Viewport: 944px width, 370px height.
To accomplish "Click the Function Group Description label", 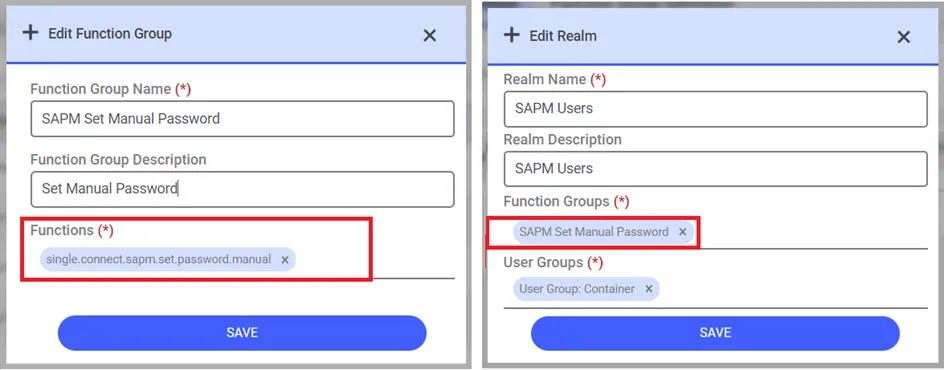I will click(x=118, y=159).
